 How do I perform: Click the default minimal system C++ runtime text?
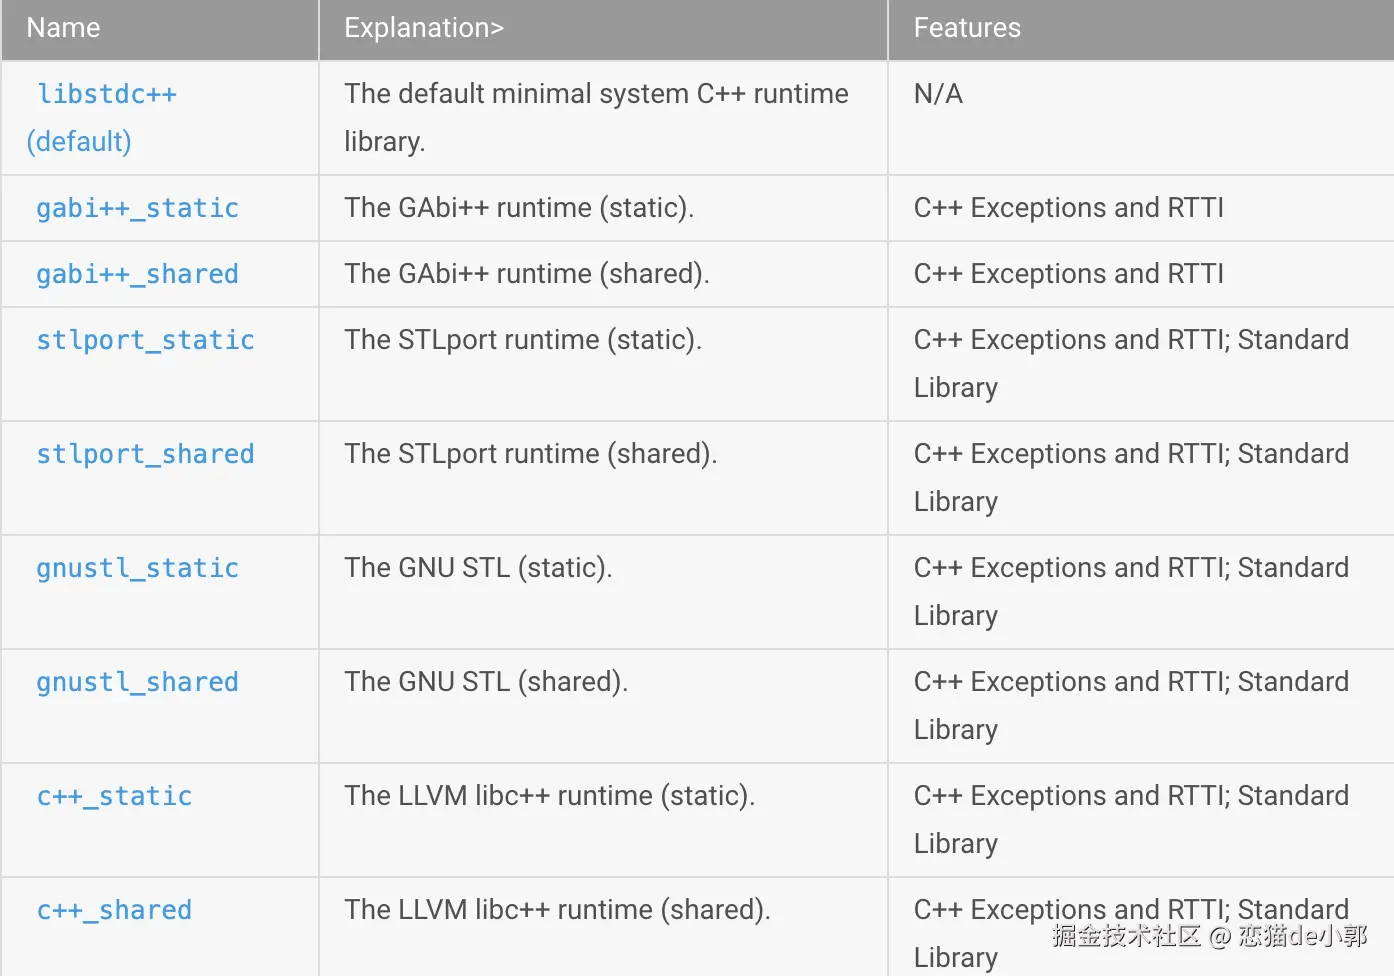(x=596, y=94)
